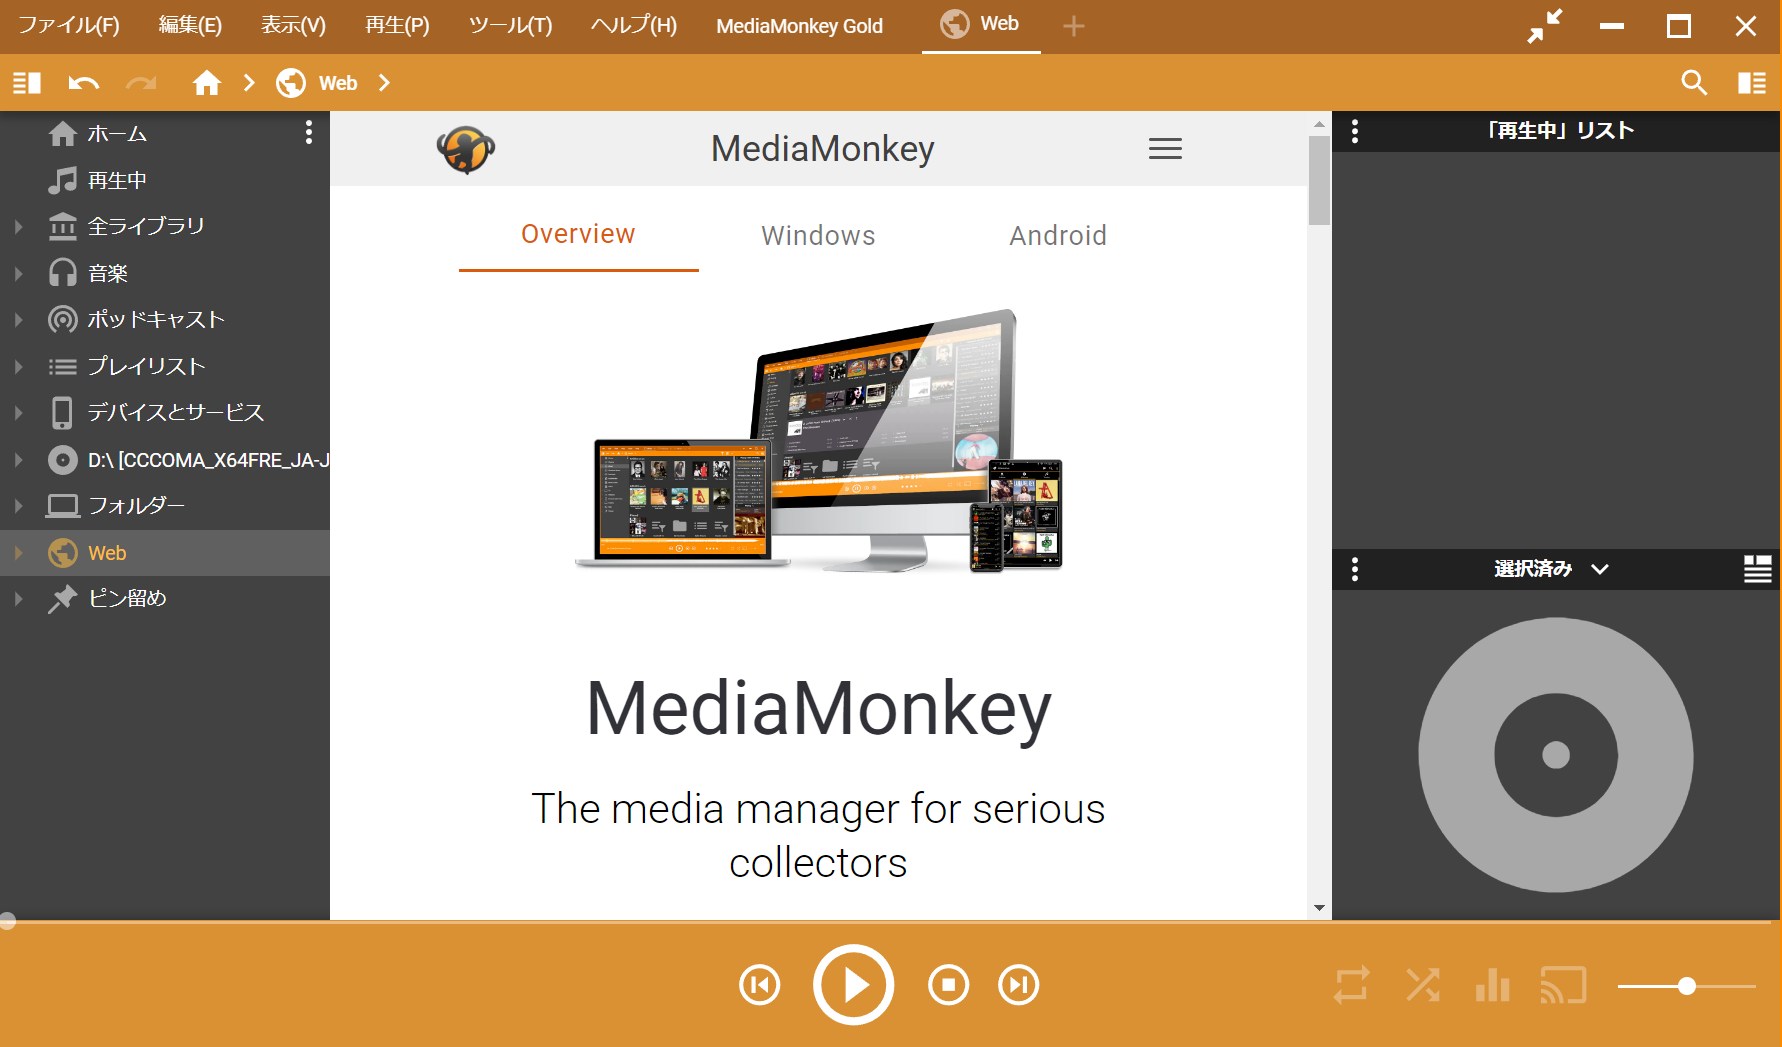This screenshot has height=1047, width=1782.
Task: Click web page scroll down arrow
Action: 1319,908
